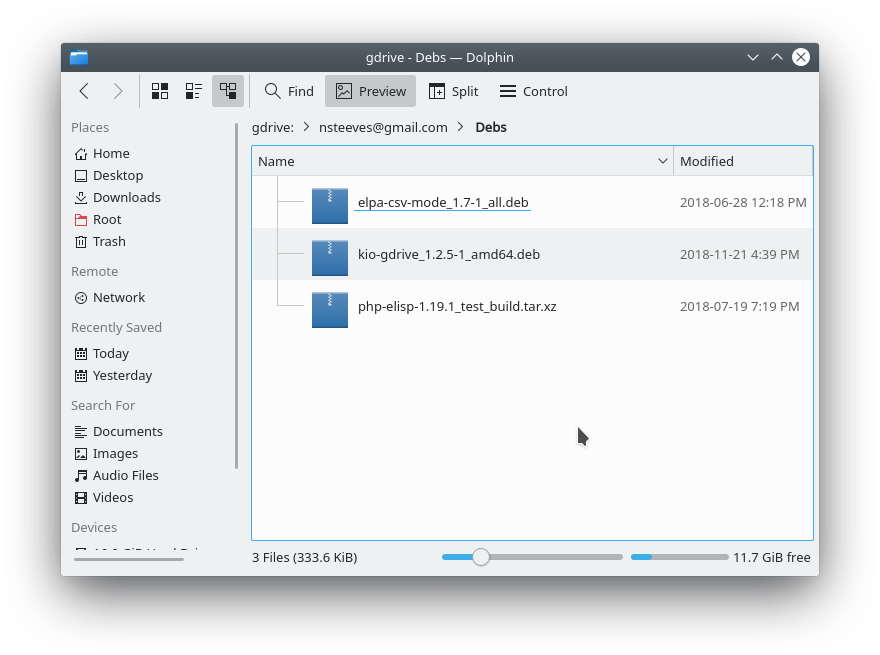Viewport: 880px width, 655px height.
Task: Click the date 2018-07-19 7:19 PM
Action: tap(740, 306)
